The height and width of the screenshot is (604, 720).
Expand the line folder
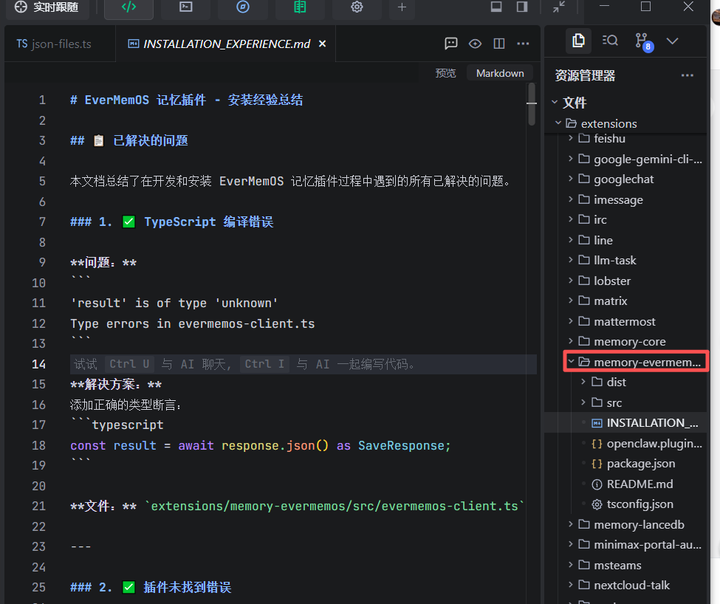[x=570, y=240]
